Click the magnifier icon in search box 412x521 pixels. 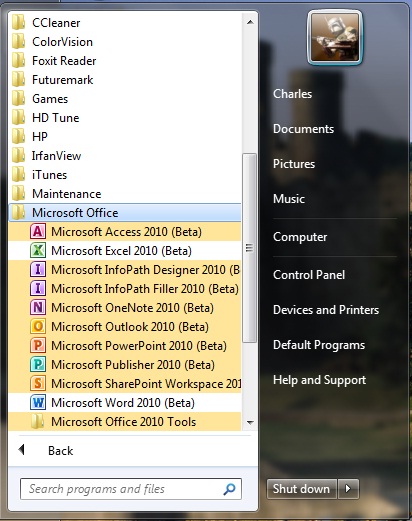(229, 489)
